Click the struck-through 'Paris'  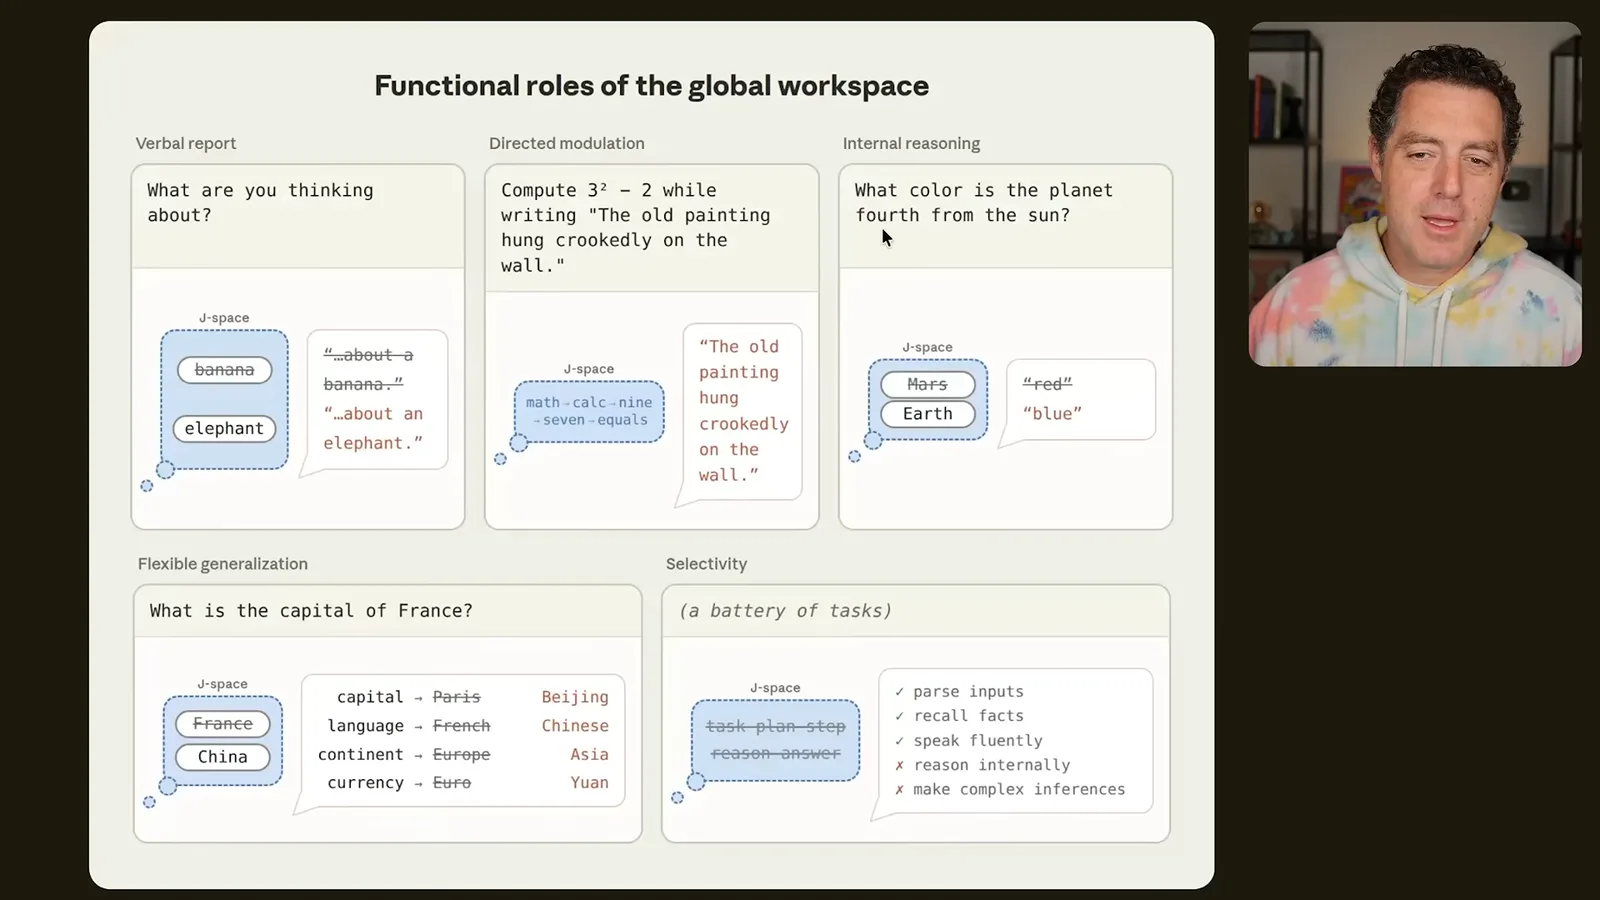456,697
